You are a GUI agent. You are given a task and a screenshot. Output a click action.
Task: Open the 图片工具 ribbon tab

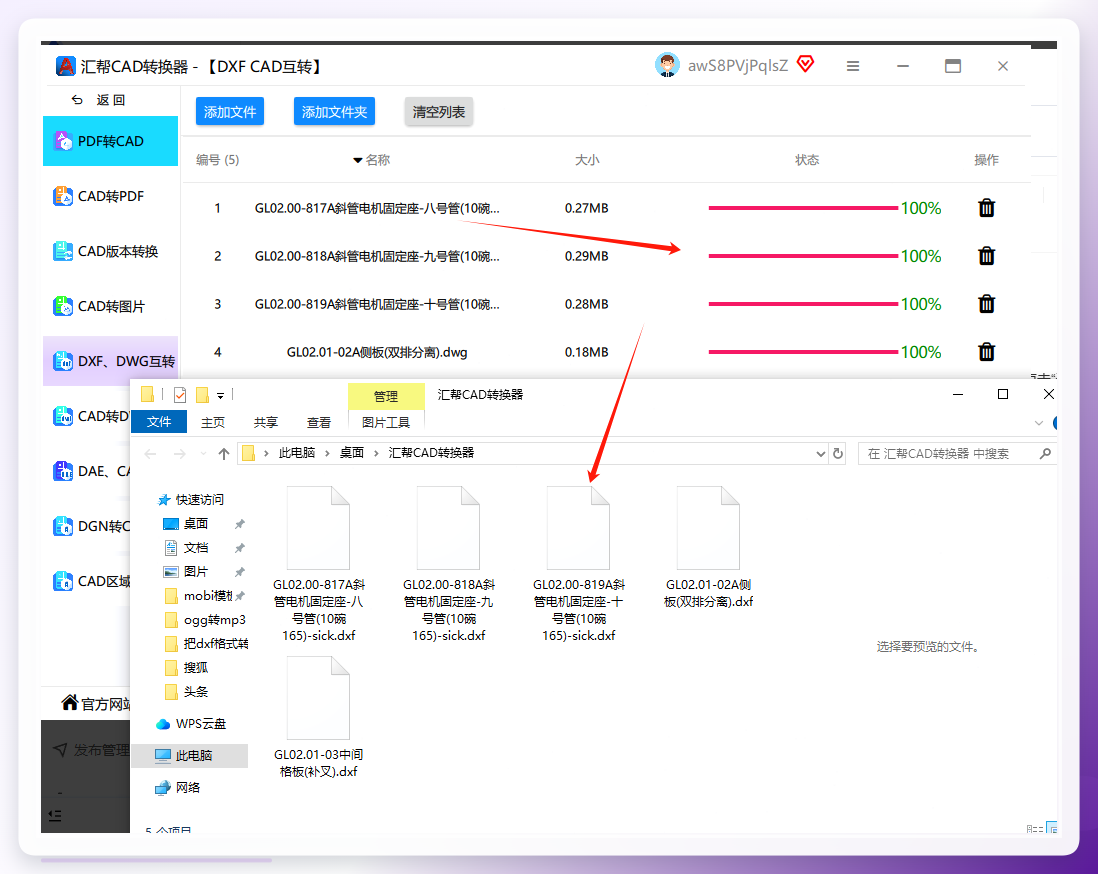pos(386,422)
